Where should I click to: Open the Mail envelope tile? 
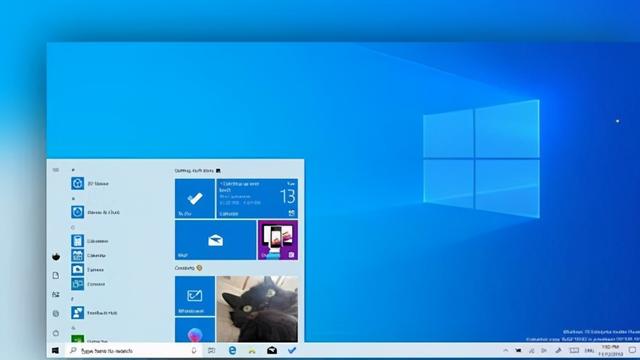(x=216, y=240)
